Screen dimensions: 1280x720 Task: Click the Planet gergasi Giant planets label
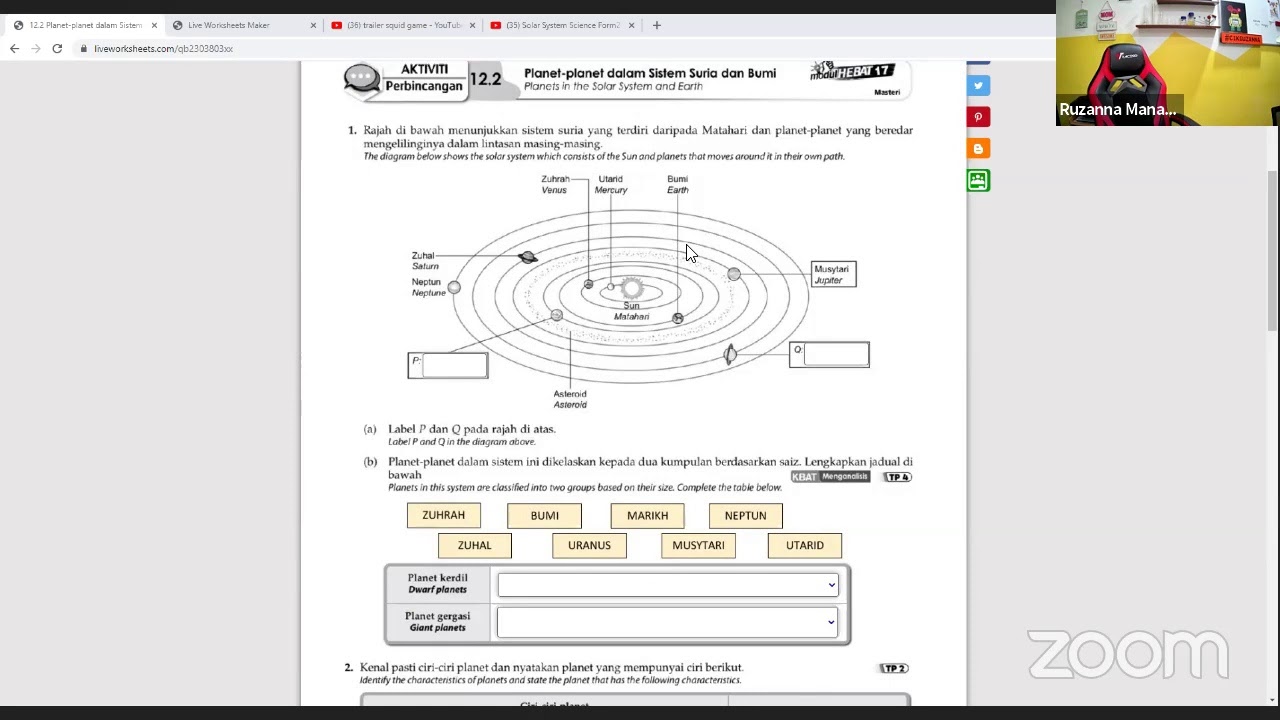[x=438, y=622]
